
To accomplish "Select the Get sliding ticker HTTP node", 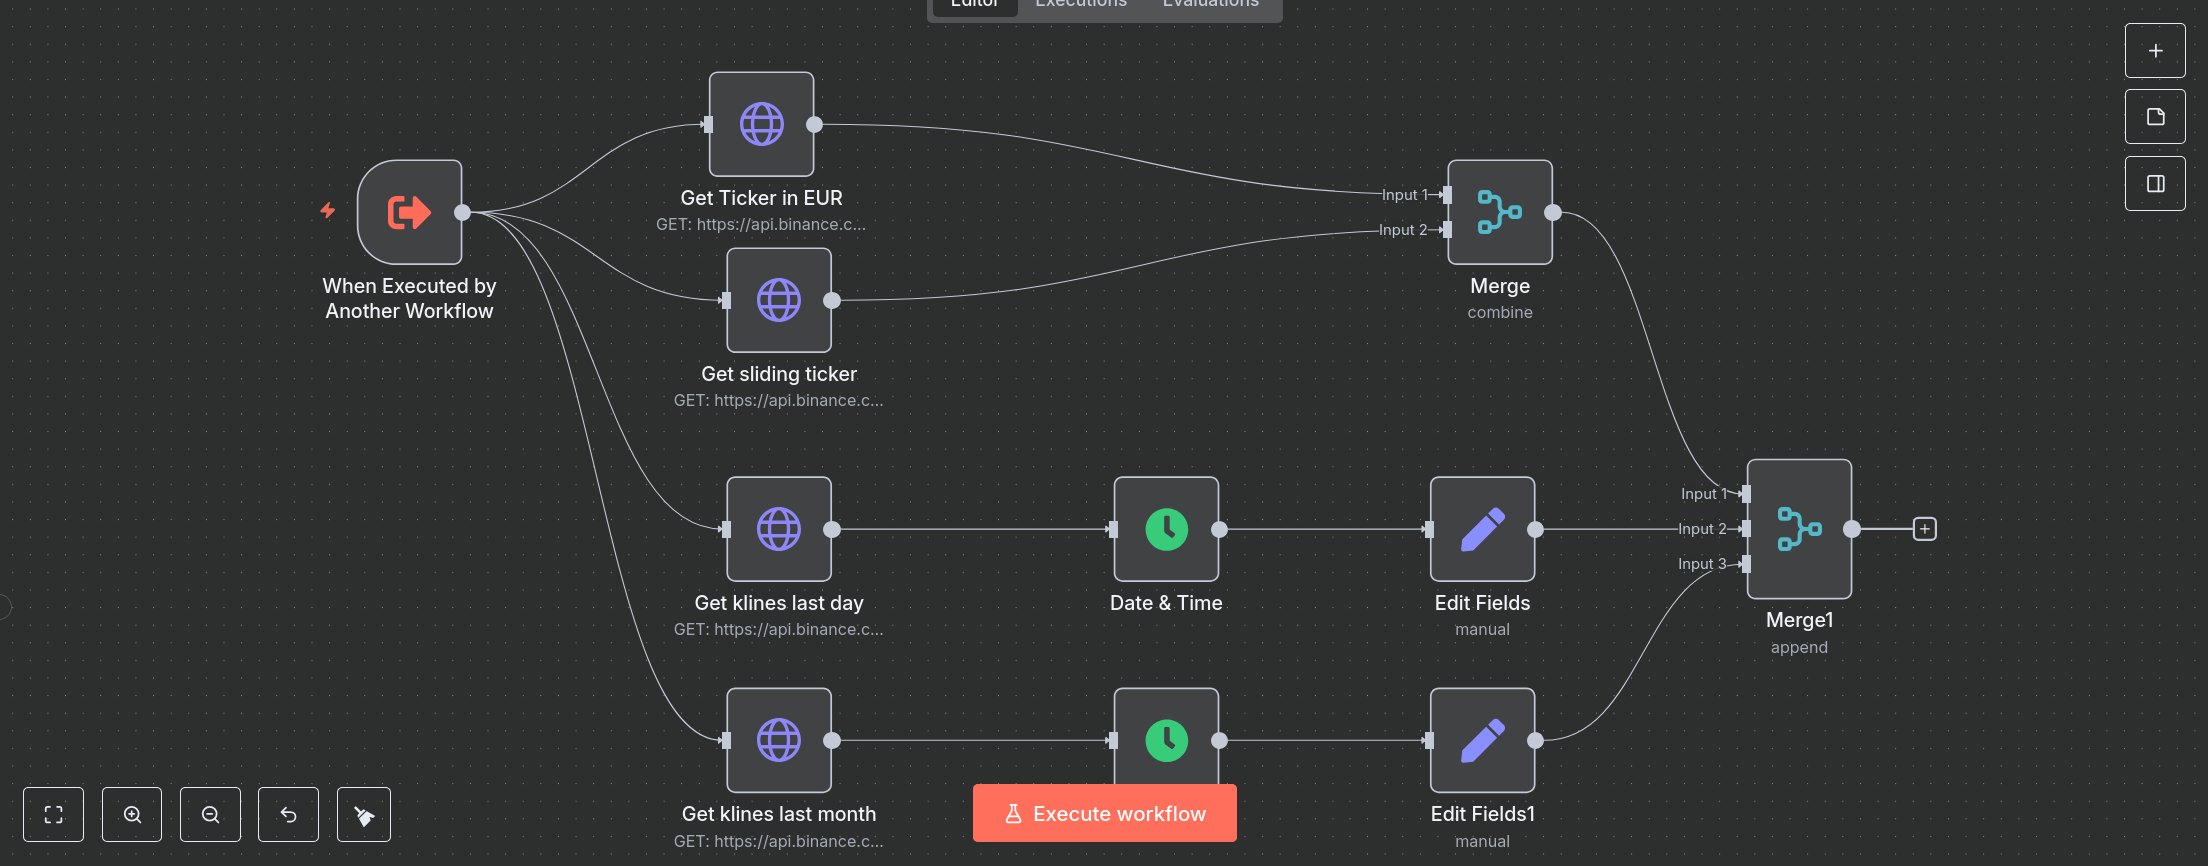I will point(778,300).
